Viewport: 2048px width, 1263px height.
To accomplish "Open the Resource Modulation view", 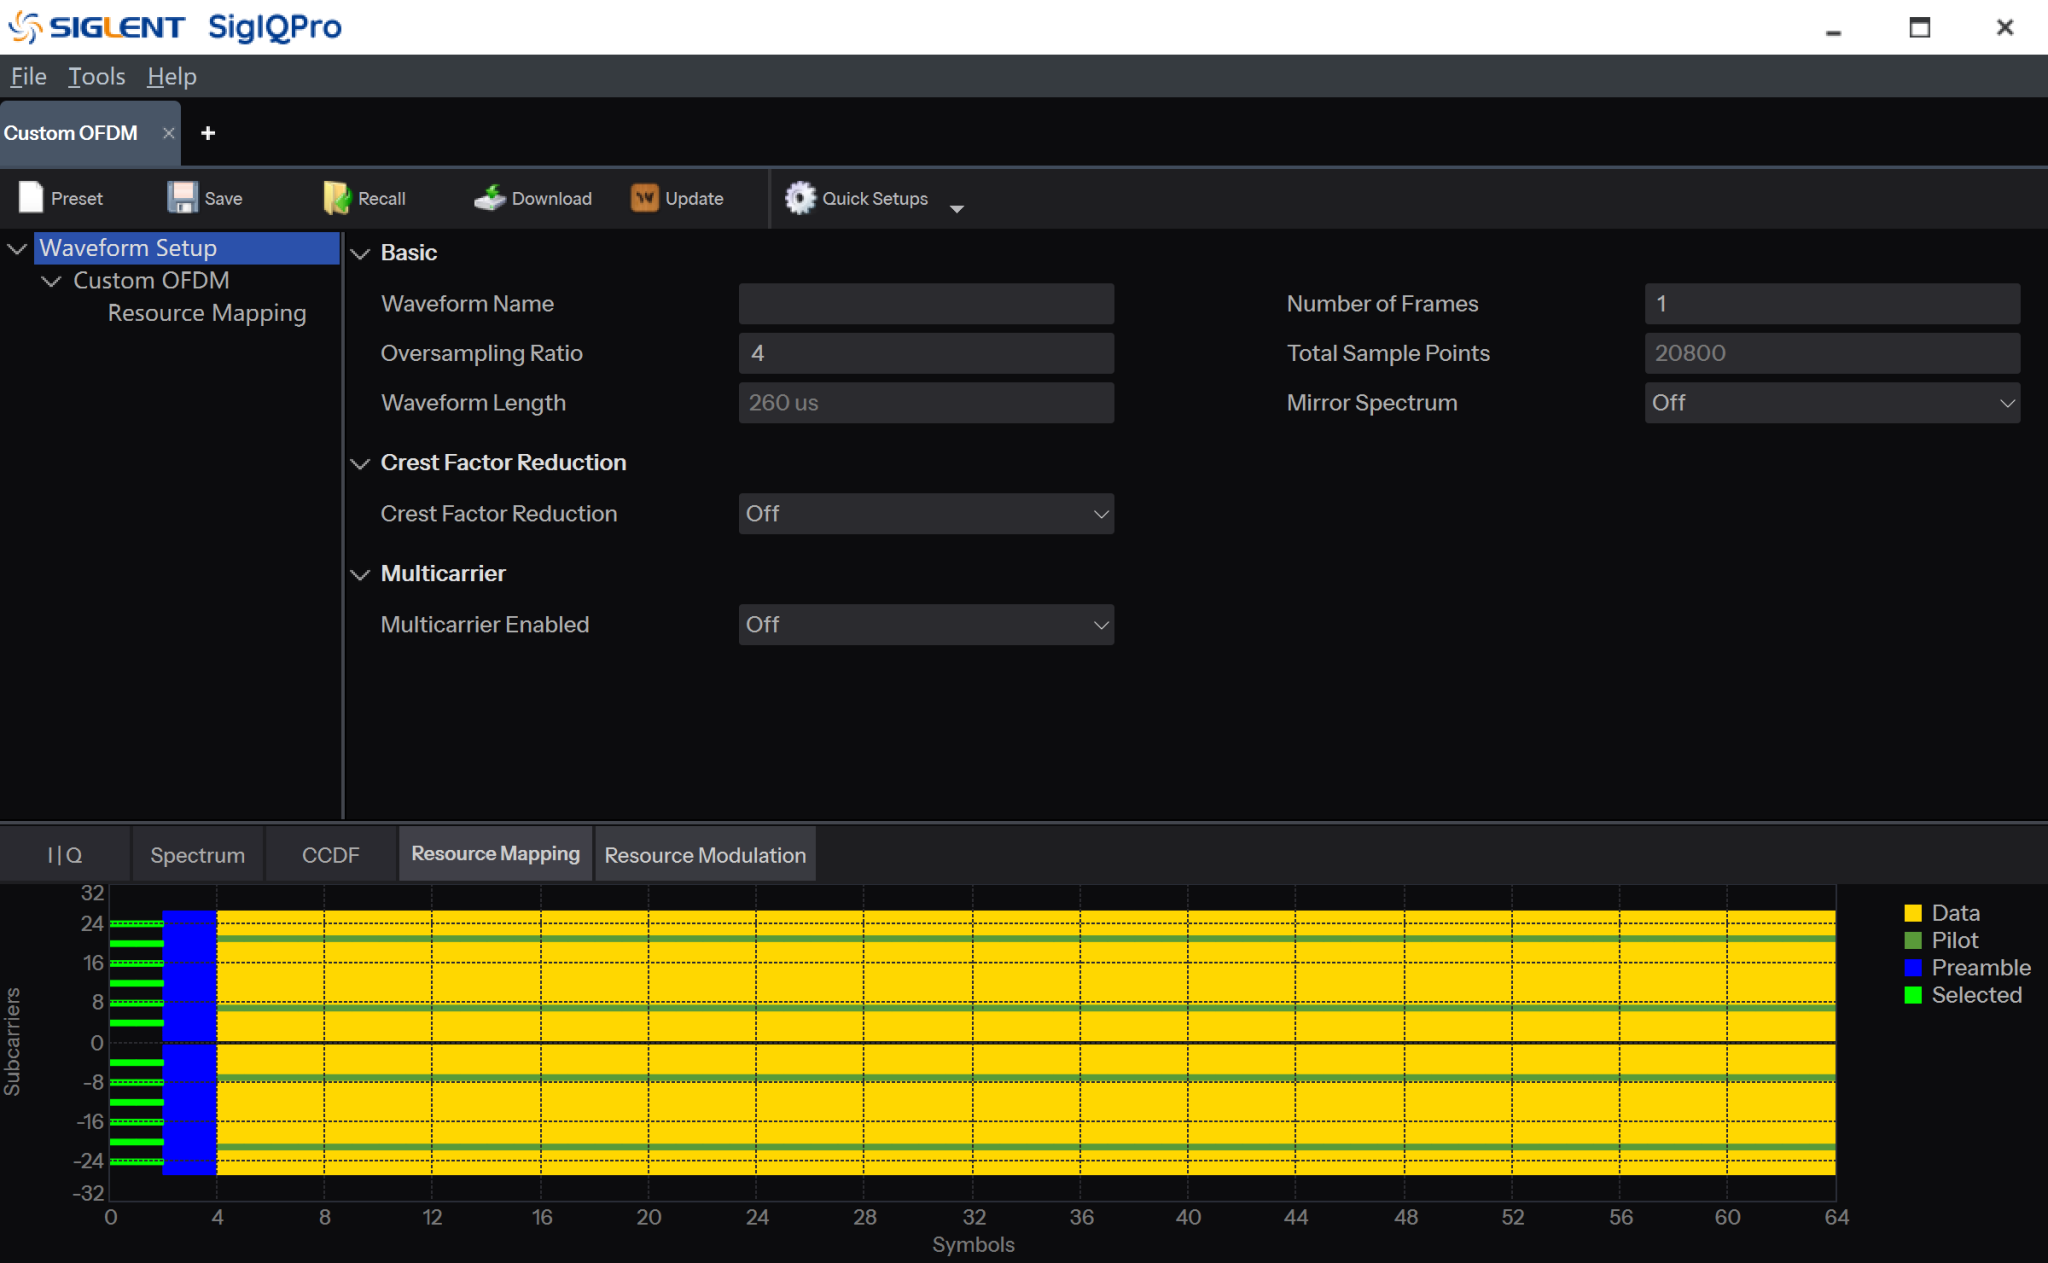I will click(x=705, y=854).
